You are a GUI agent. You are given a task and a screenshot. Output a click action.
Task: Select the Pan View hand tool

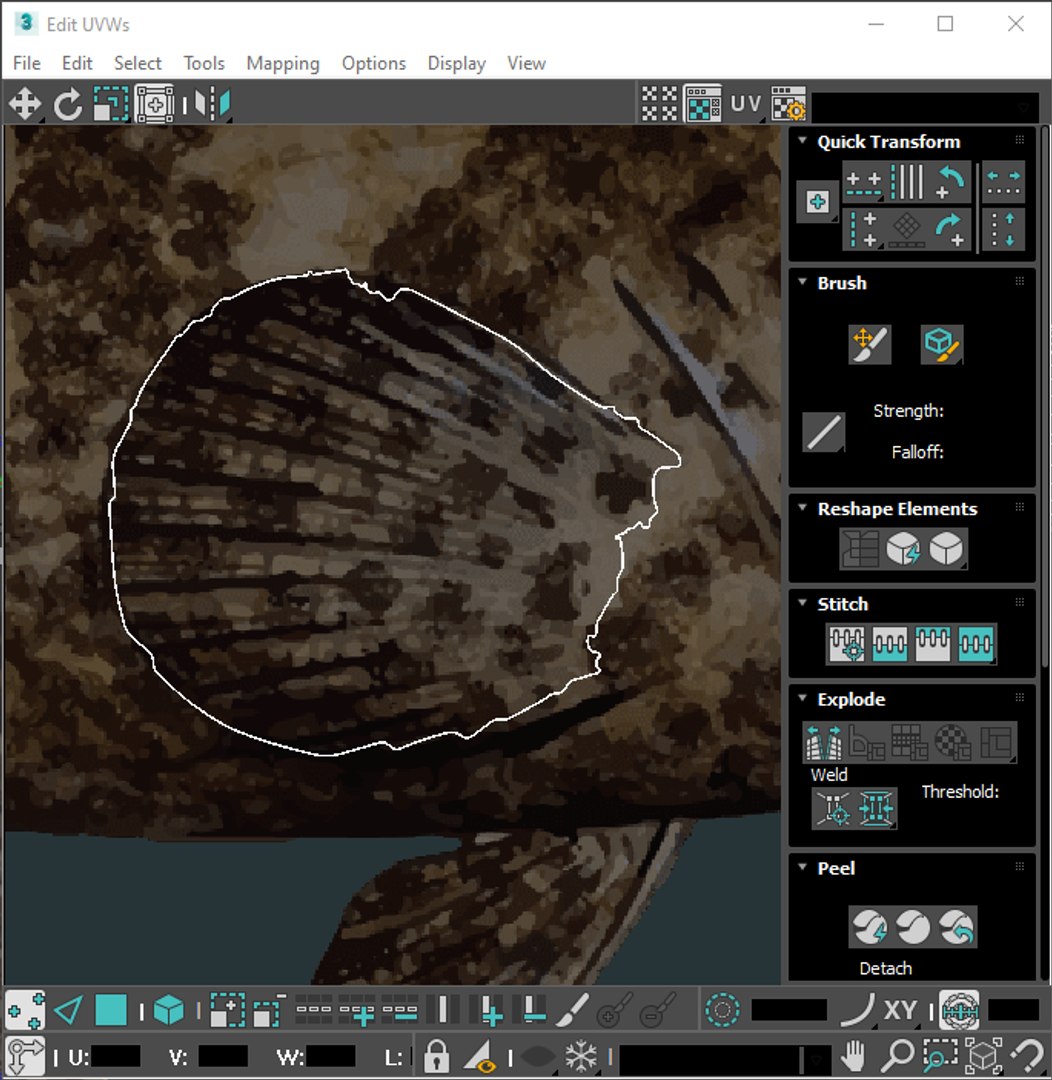[854, 1056]
